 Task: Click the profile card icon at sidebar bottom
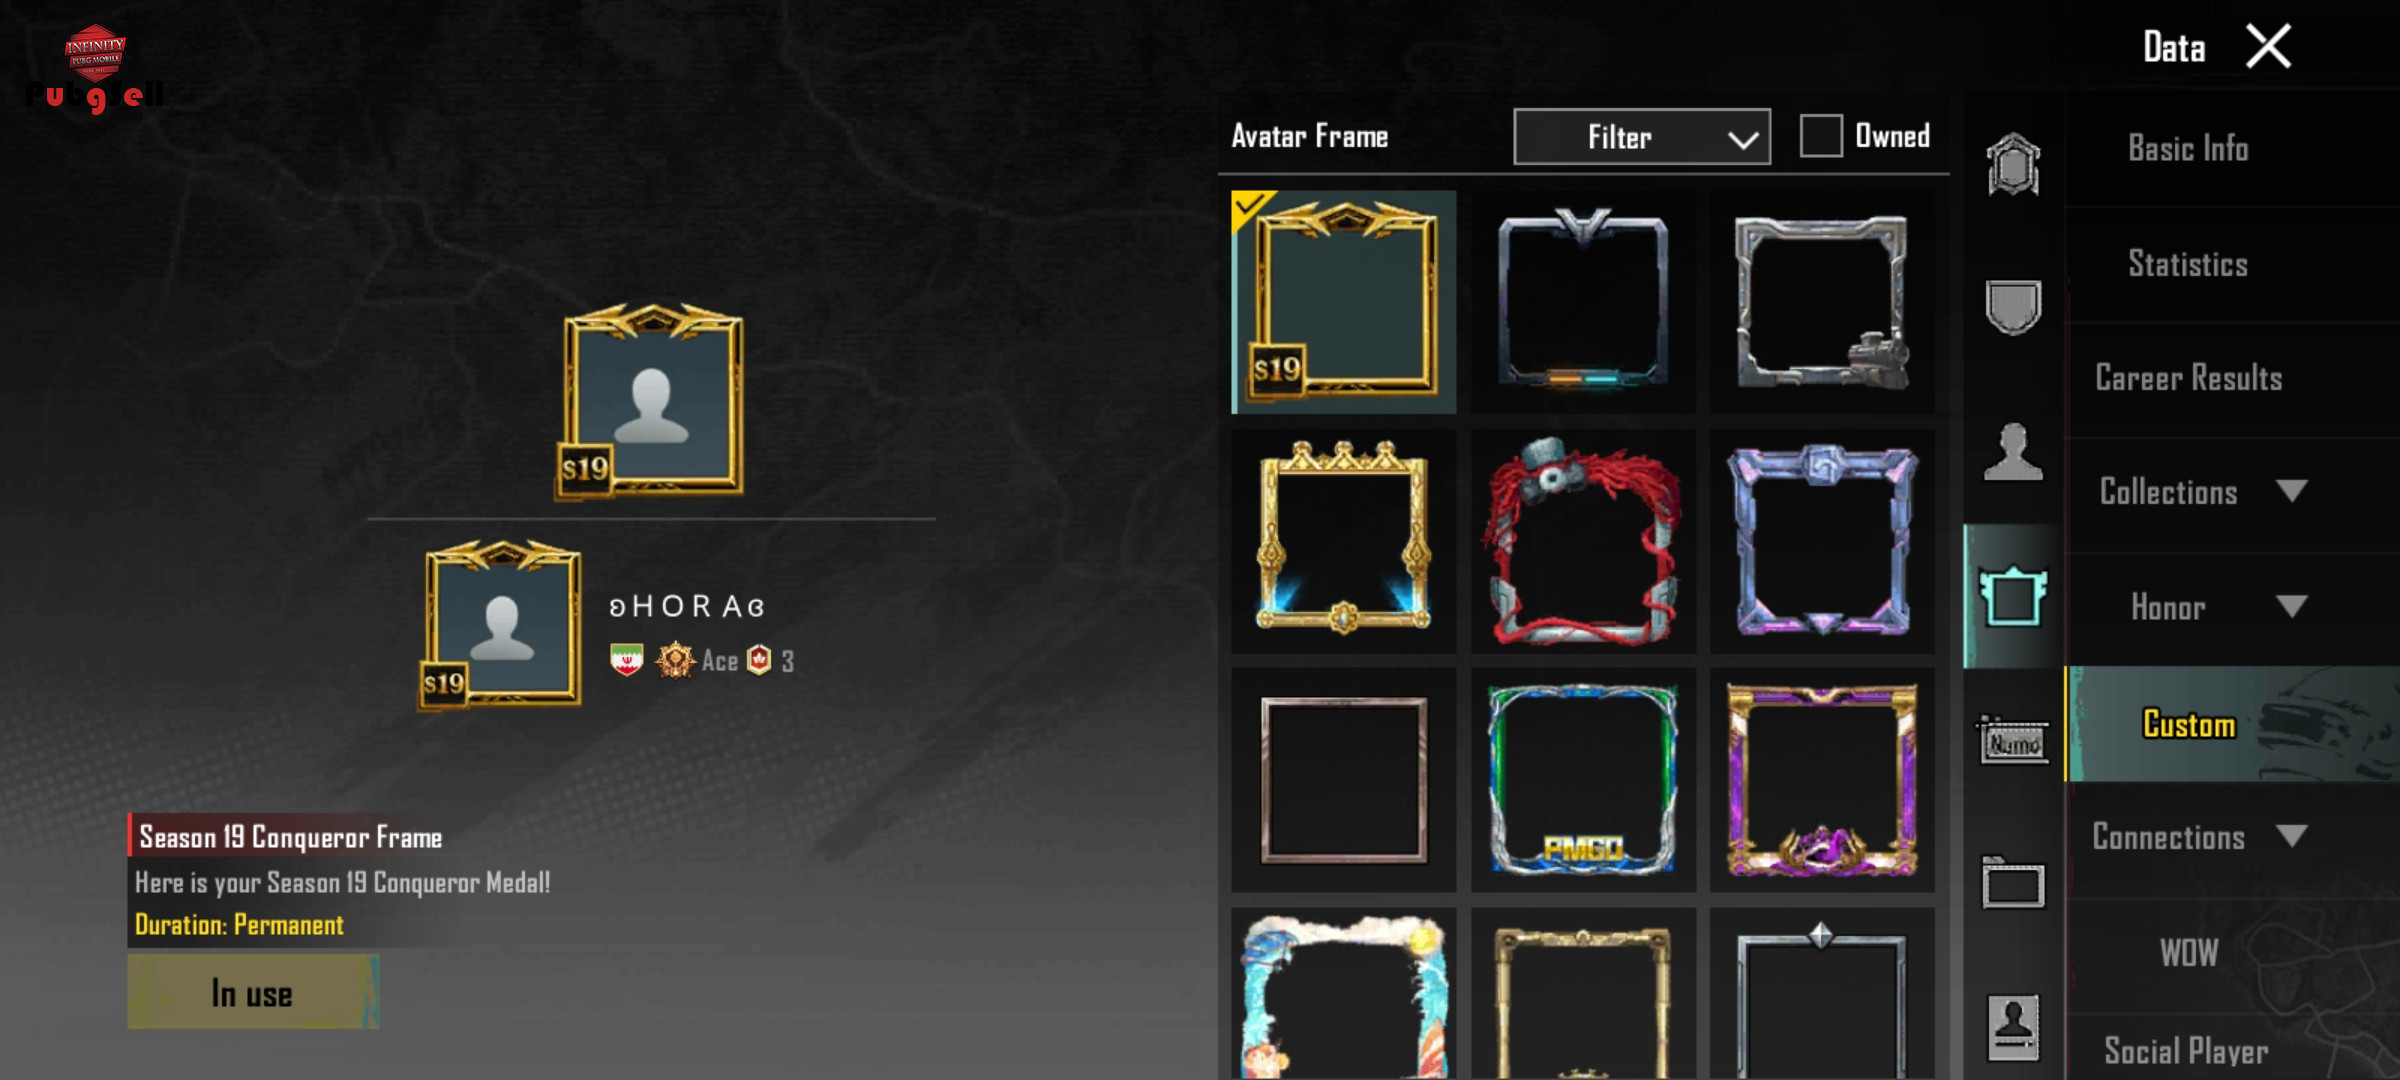[2013, 1027]
